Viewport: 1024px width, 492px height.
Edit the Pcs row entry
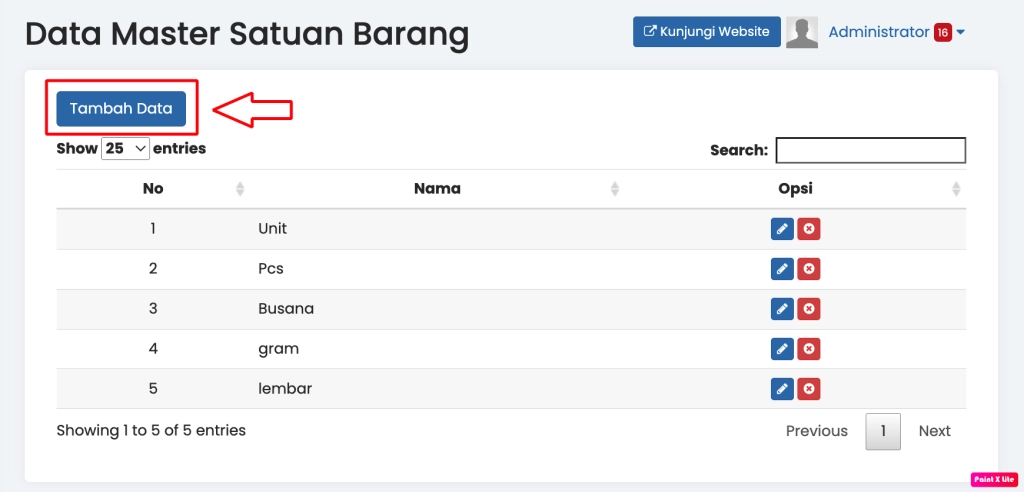click(782, 269)
